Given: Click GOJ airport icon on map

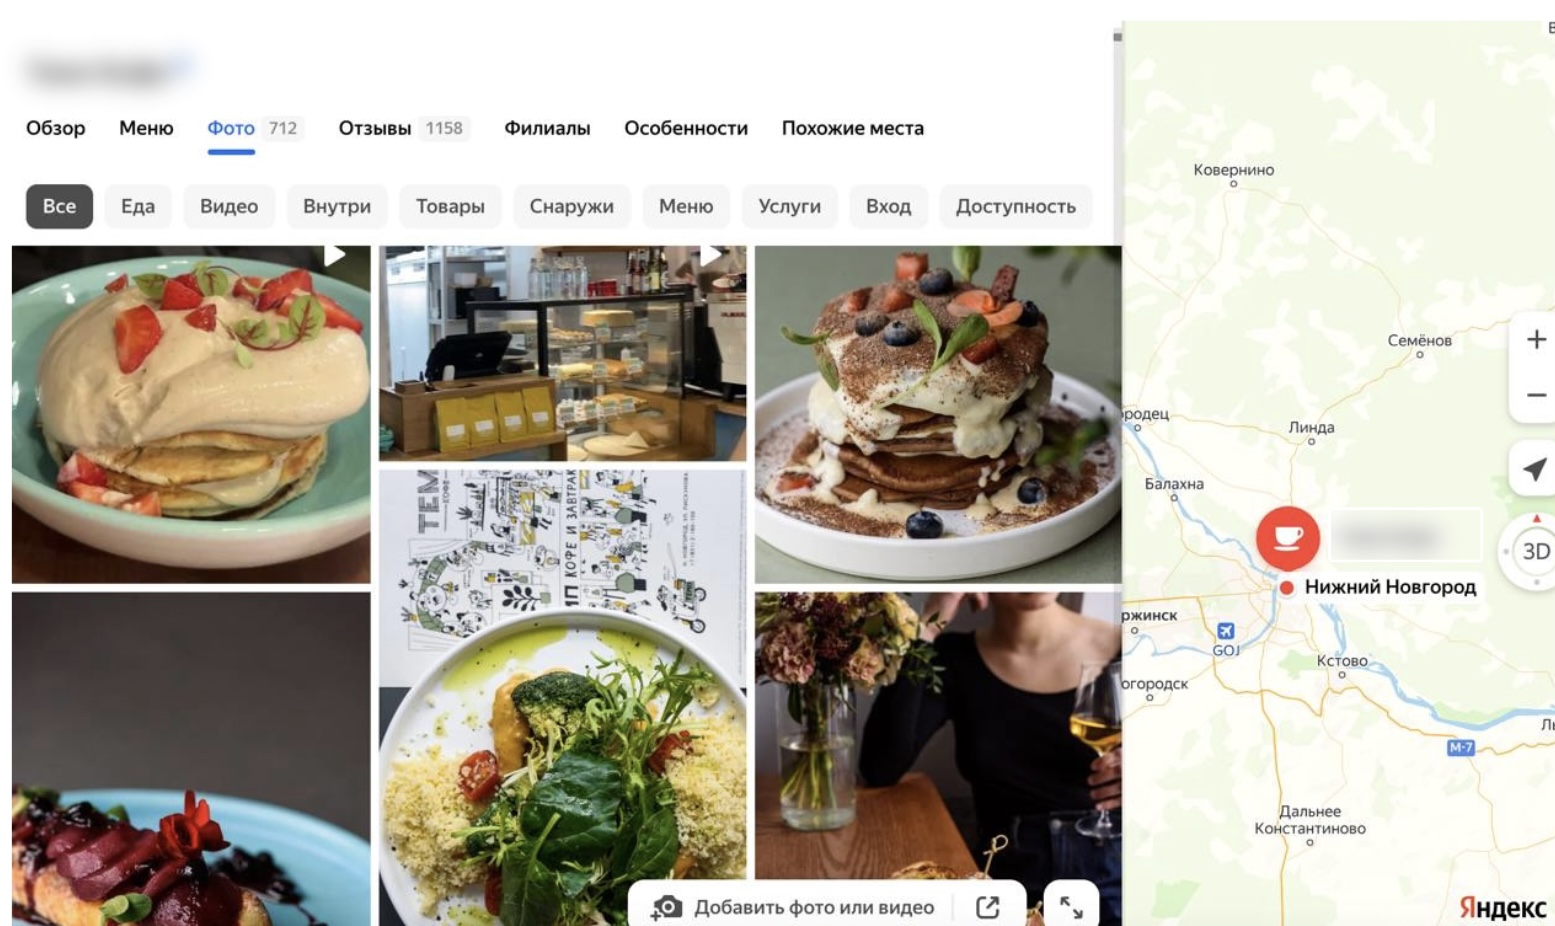Looking at the screenshot, I should (1226, 631).
